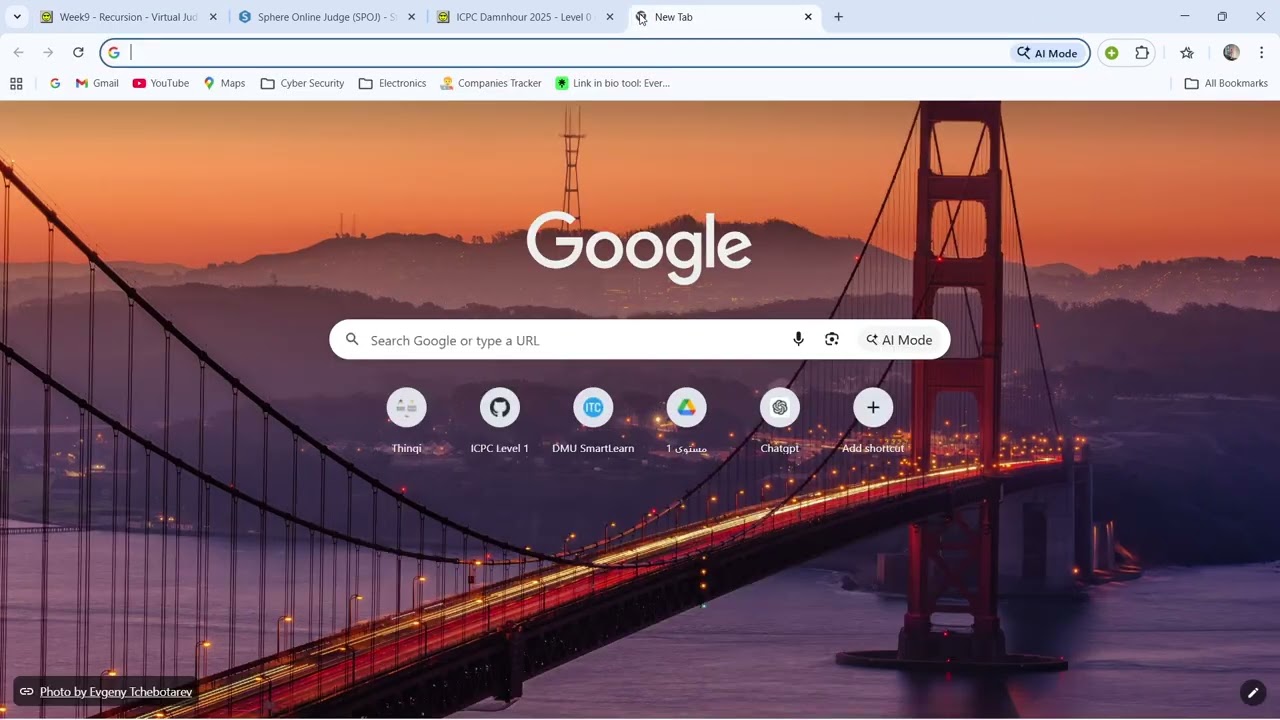This screenshot has width=1280, height=720.
Task: Expand Cyber Security bookmark folder
Action: pyautogui.click(x=302, y=83)
